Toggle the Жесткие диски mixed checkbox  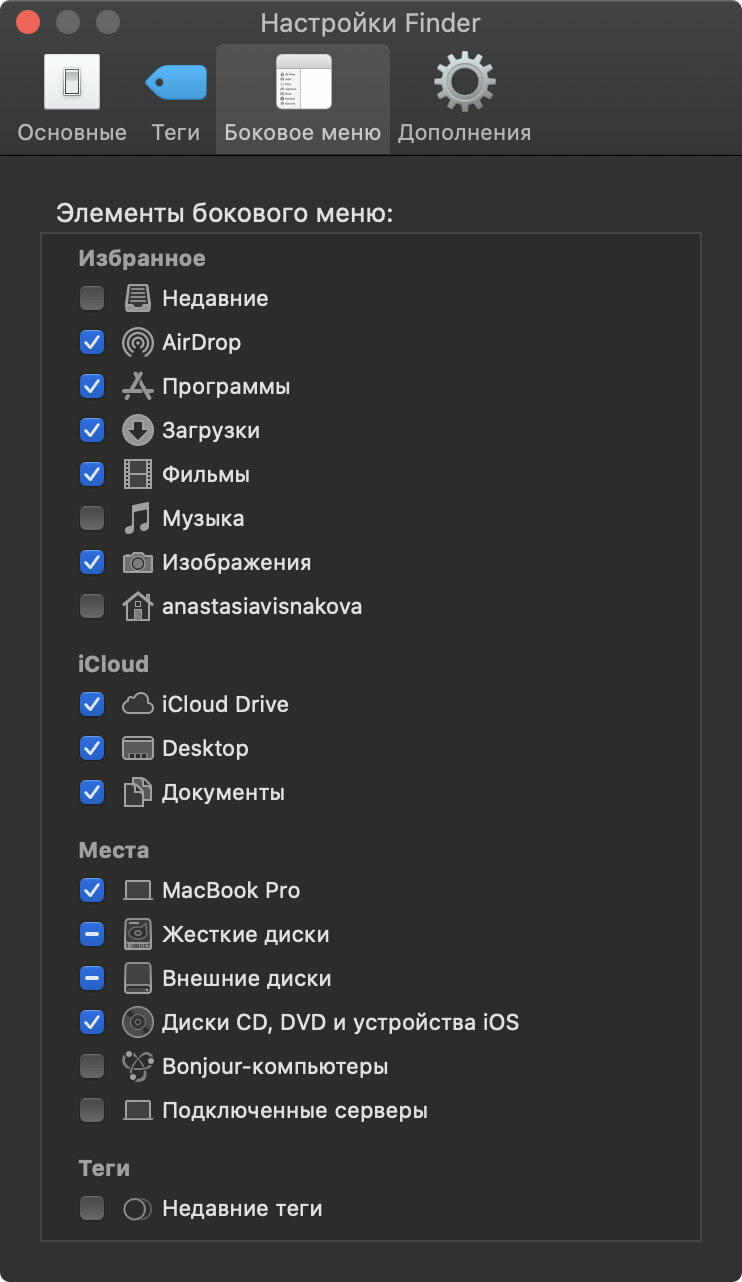click(x=92, y=935)
